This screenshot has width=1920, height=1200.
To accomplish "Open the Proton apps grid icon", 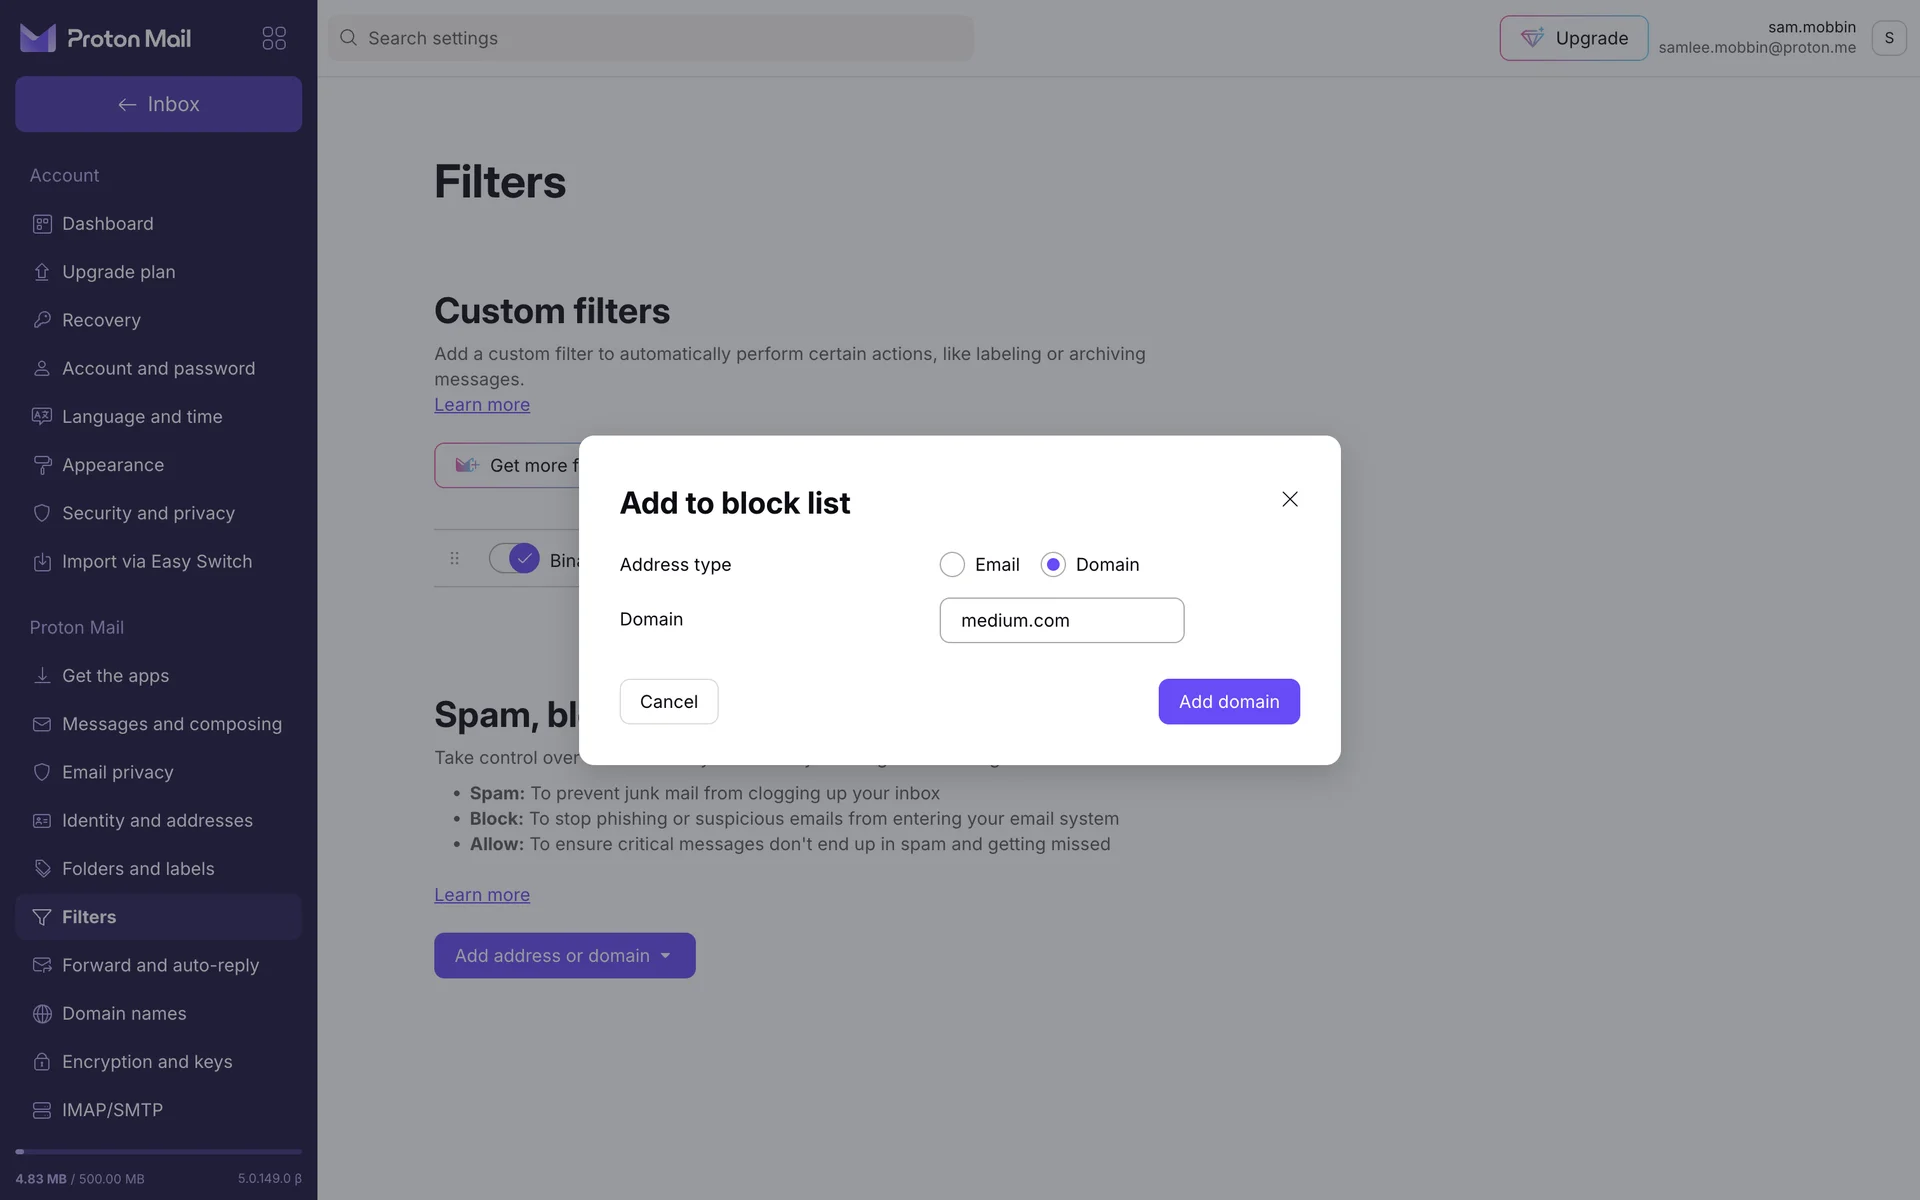I will [x=274, y=38].
